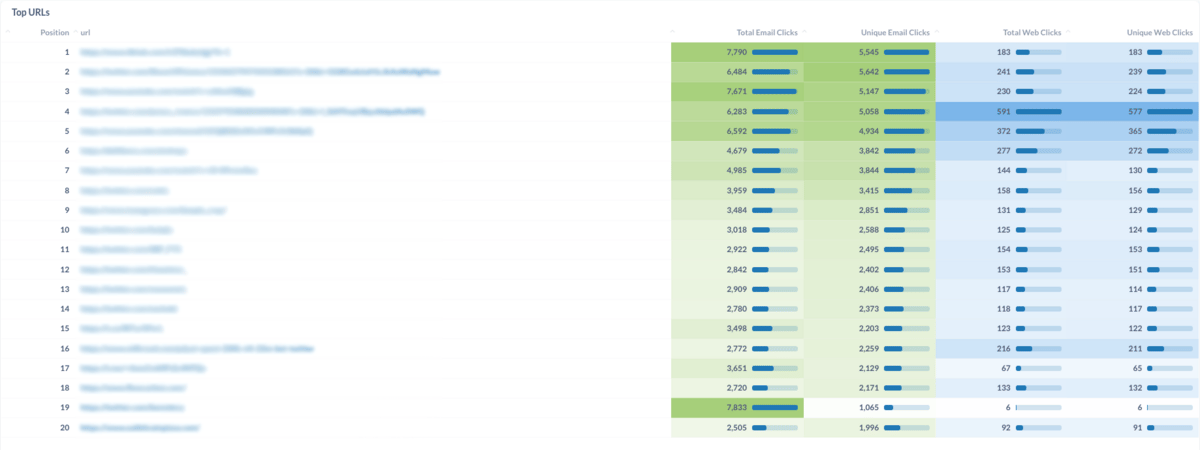Open the blurred URL link in position 9 row

coord(152,210)
